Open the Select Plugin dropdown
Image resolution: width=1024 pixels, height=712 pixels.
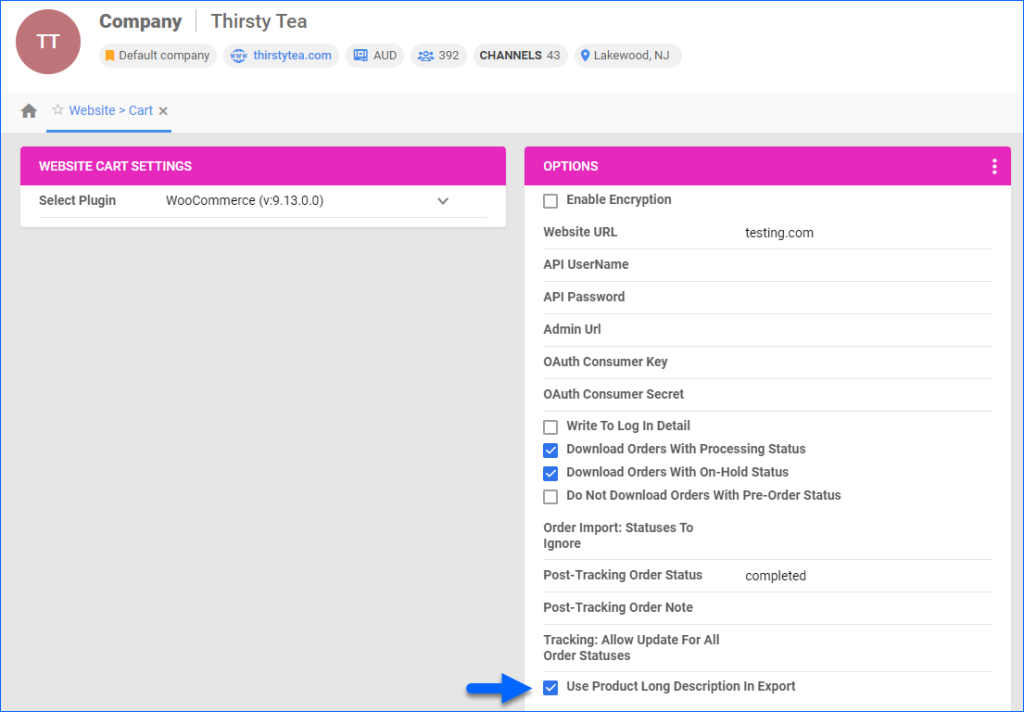(442, 200)
